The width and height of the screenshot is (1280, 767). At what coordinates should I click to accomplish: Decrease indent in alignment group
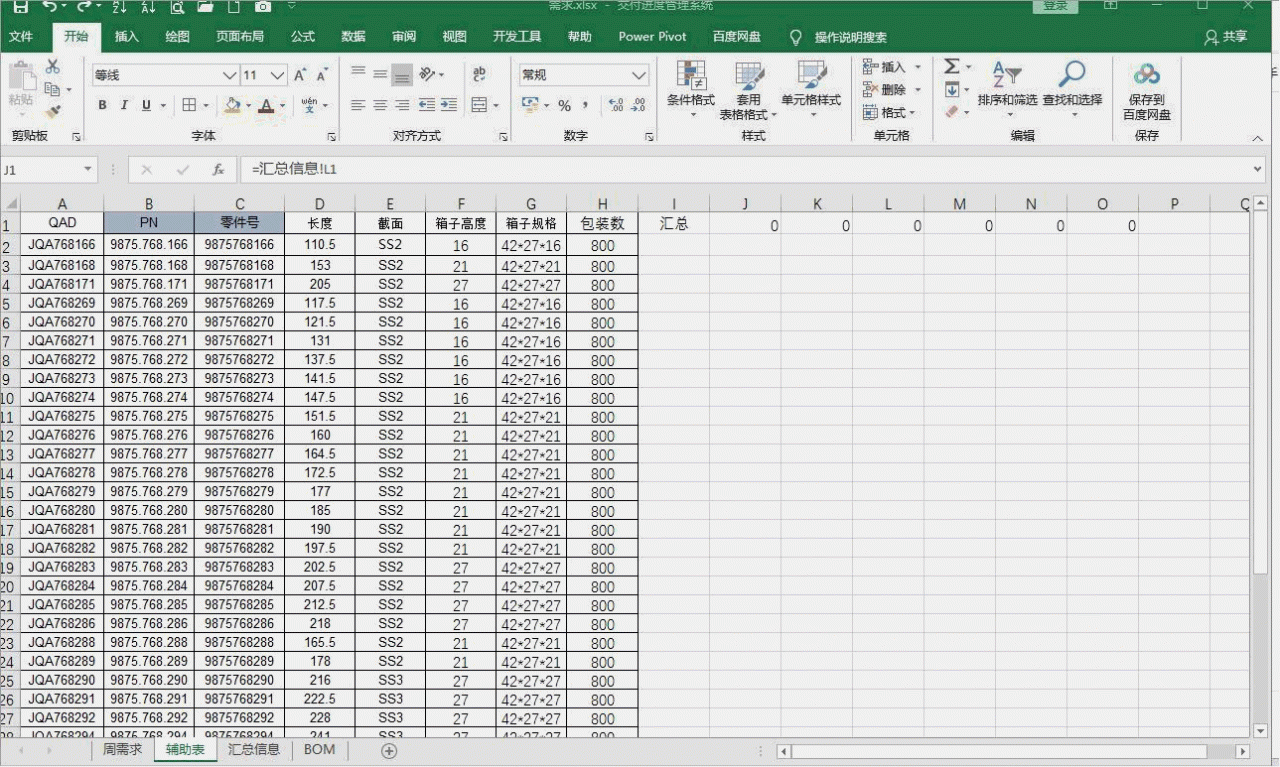427,105
